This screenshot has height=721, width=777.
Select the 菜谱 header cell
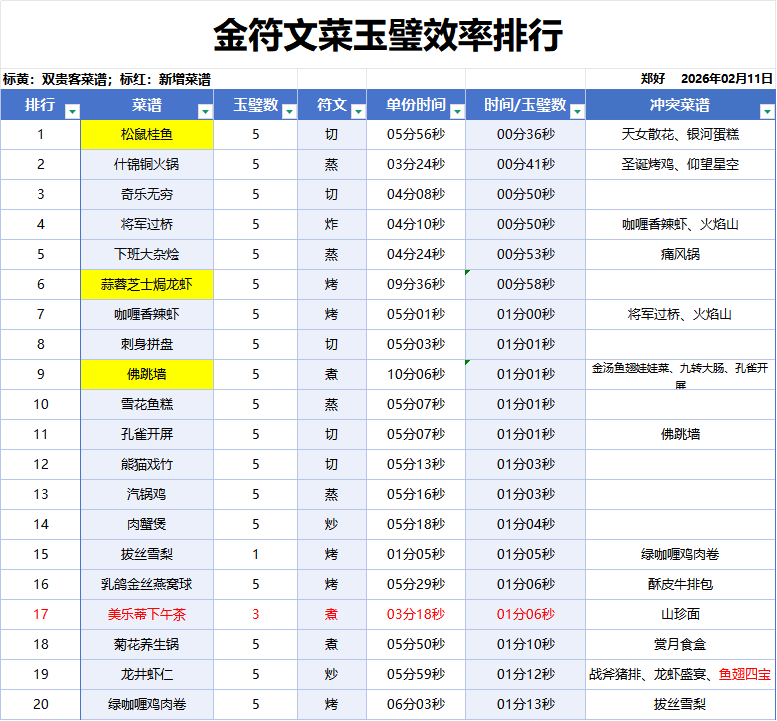(147, 105)
